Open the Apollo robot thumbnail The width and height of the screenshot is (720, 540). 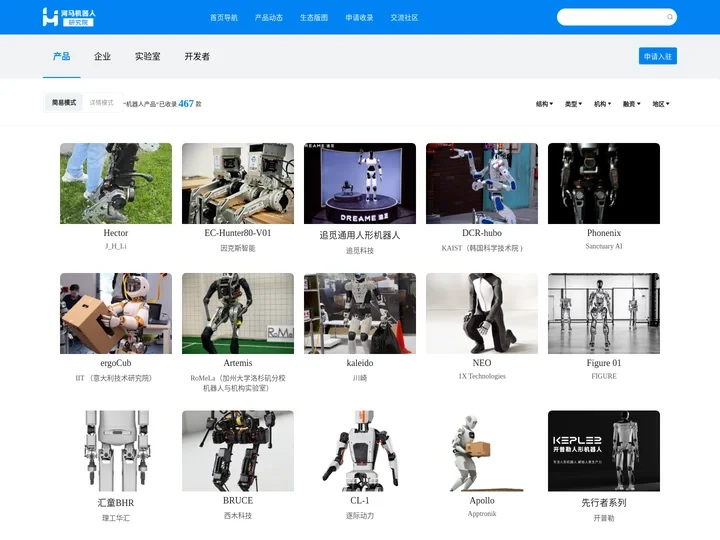482,451
